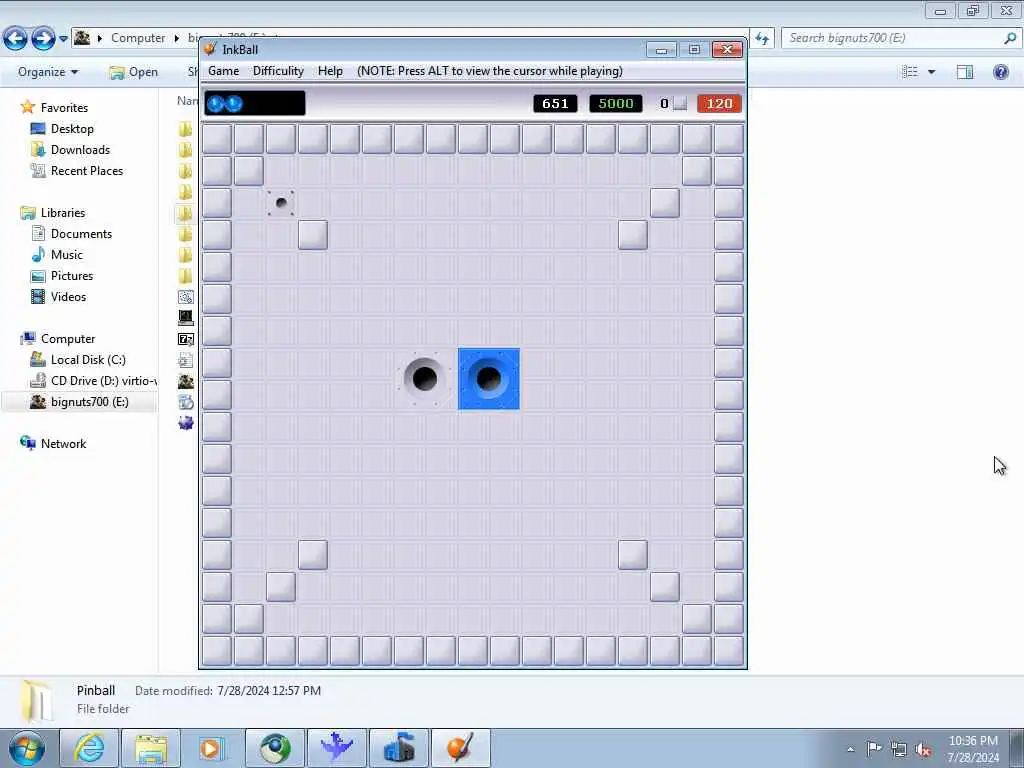The image size is (1024, 768).
Task: Open the Pictures library
Action: pos(72,276)
